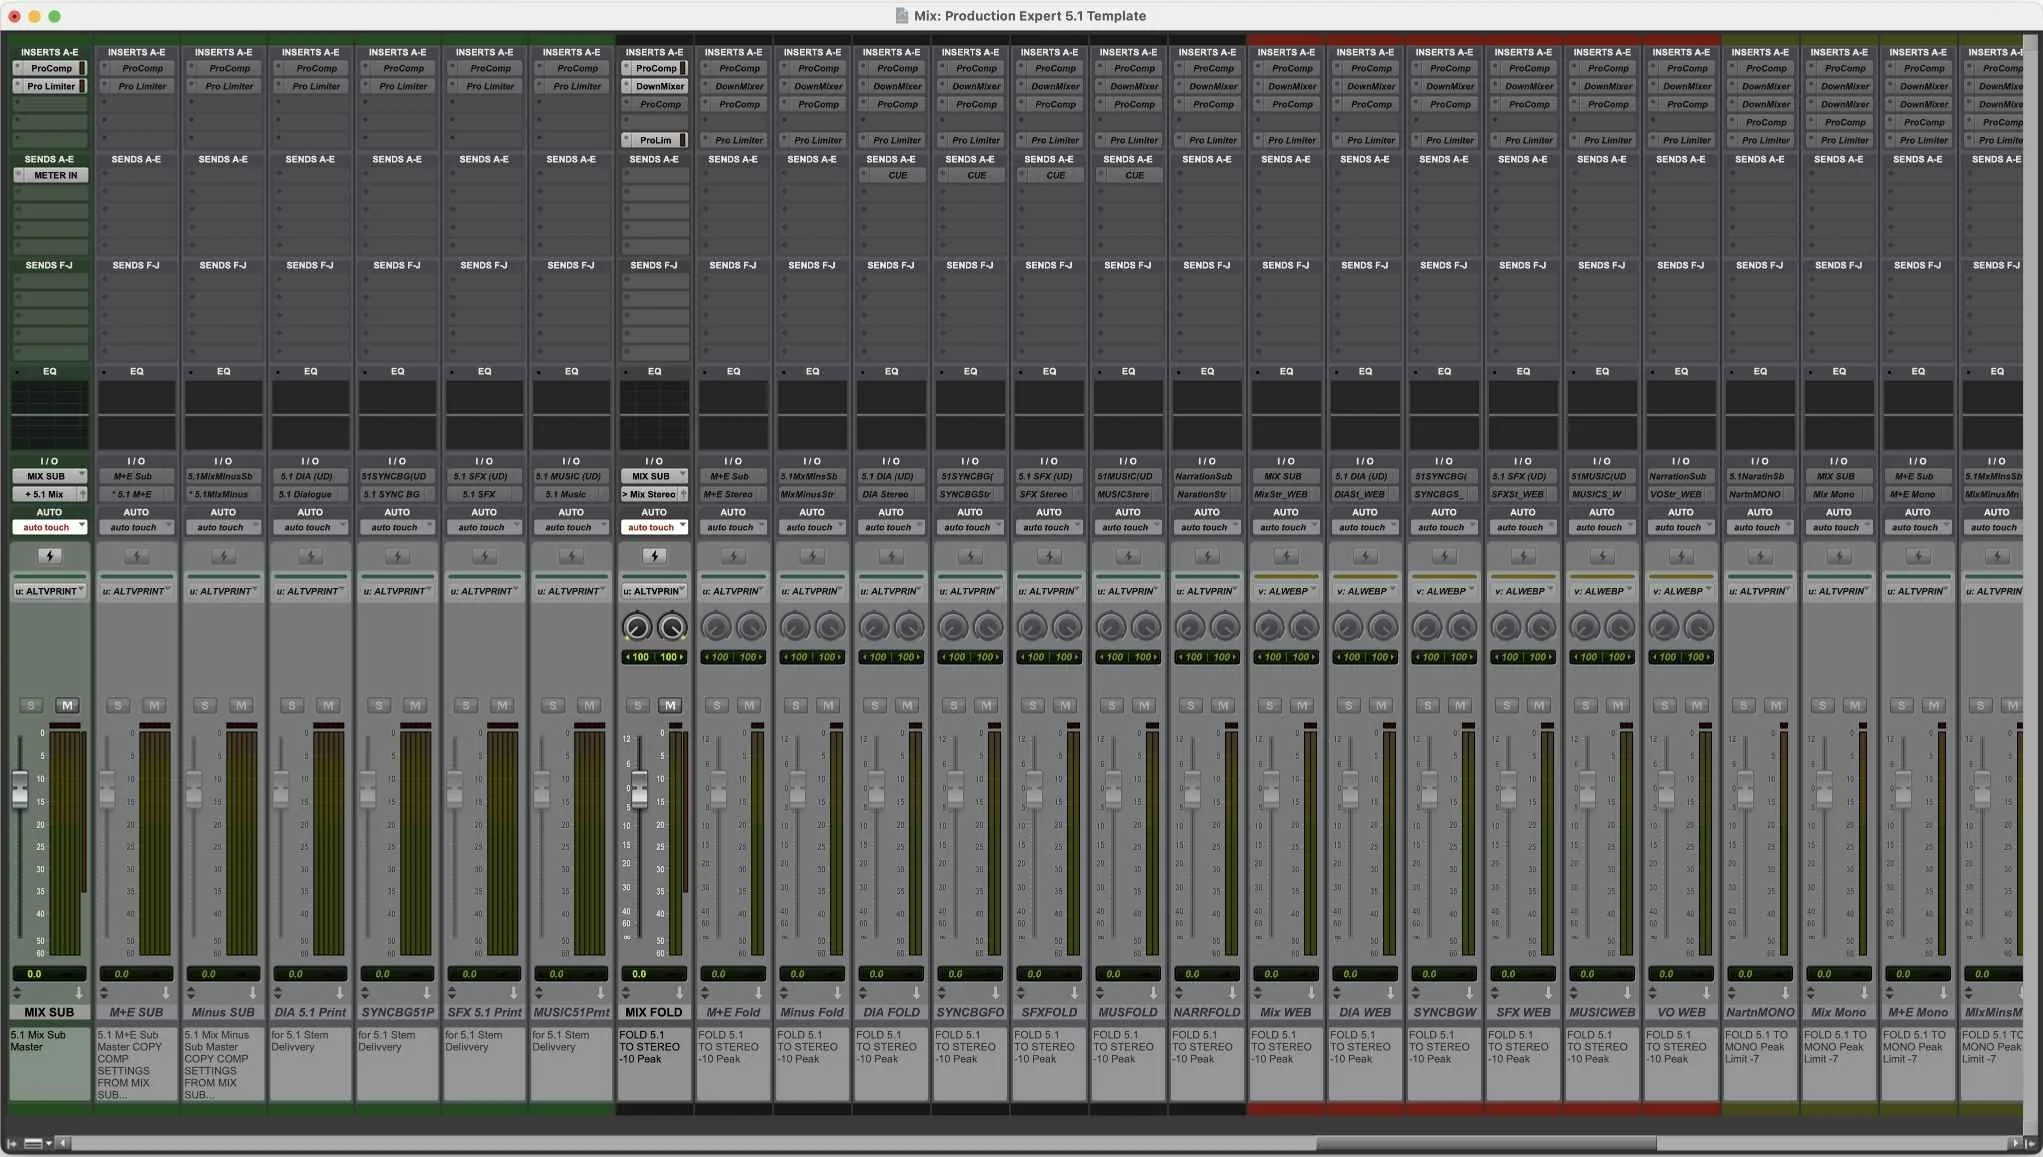The width and height of the screenshot is (2043, 1157).
Task: Click the show/hide list icon bottom-left
Action: (x=12, y=1143)
